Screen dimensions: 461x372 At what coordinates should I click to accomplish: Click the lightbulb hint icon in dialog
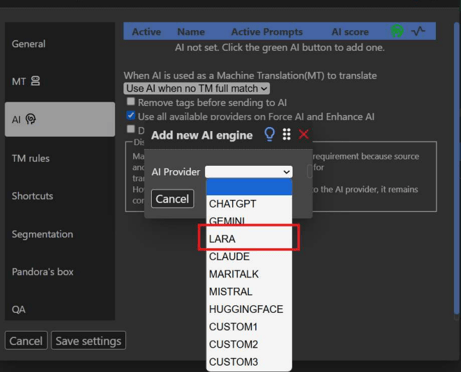tap(269, 134)
